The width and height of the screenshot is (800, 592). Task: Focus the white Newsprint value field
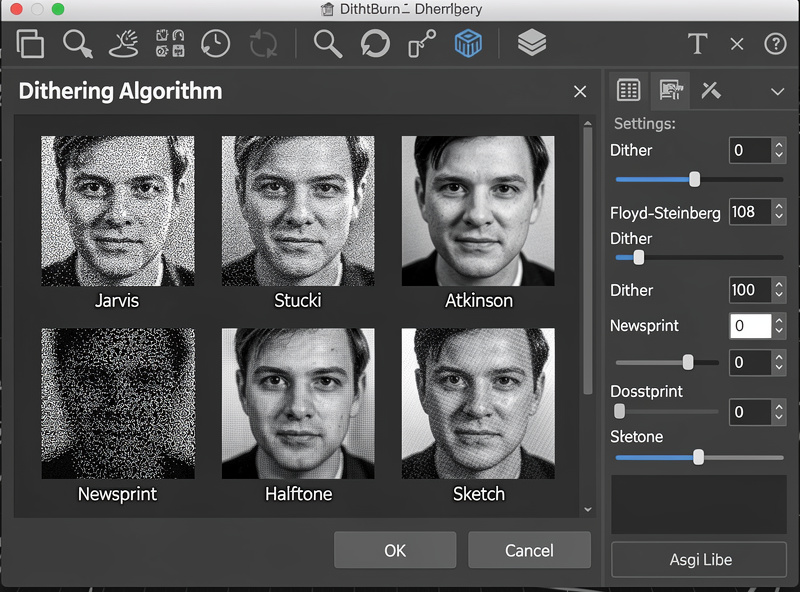point(750,326)
